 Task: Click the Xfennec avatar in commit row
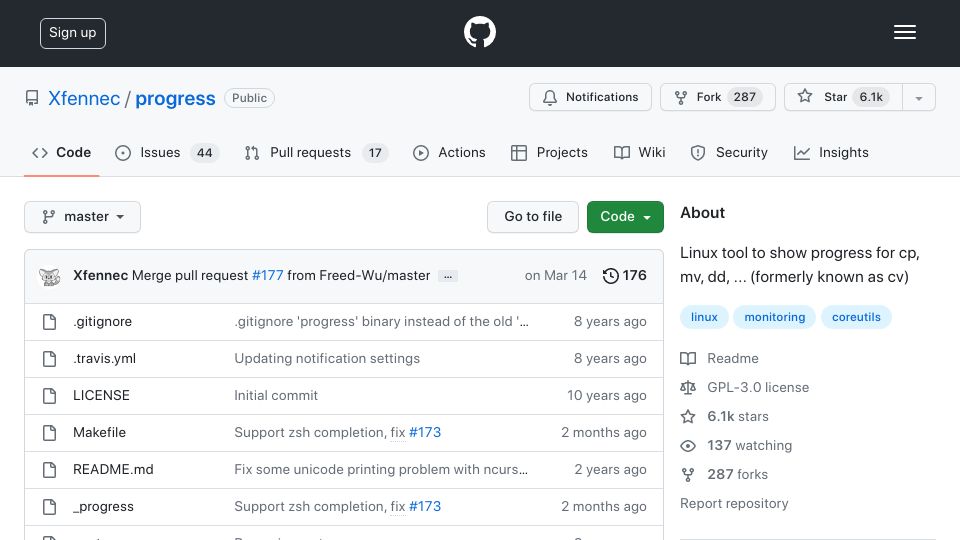(50, 276)
